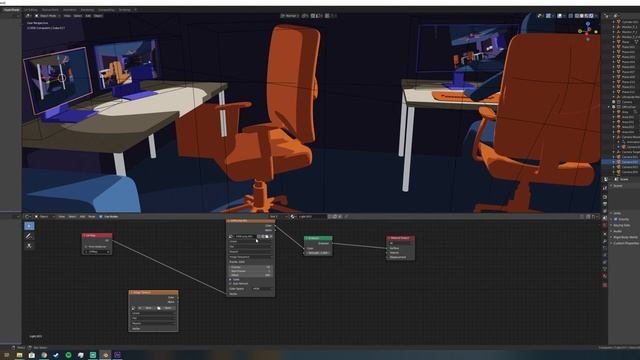Switch to Scripting workspace tab

124,10
